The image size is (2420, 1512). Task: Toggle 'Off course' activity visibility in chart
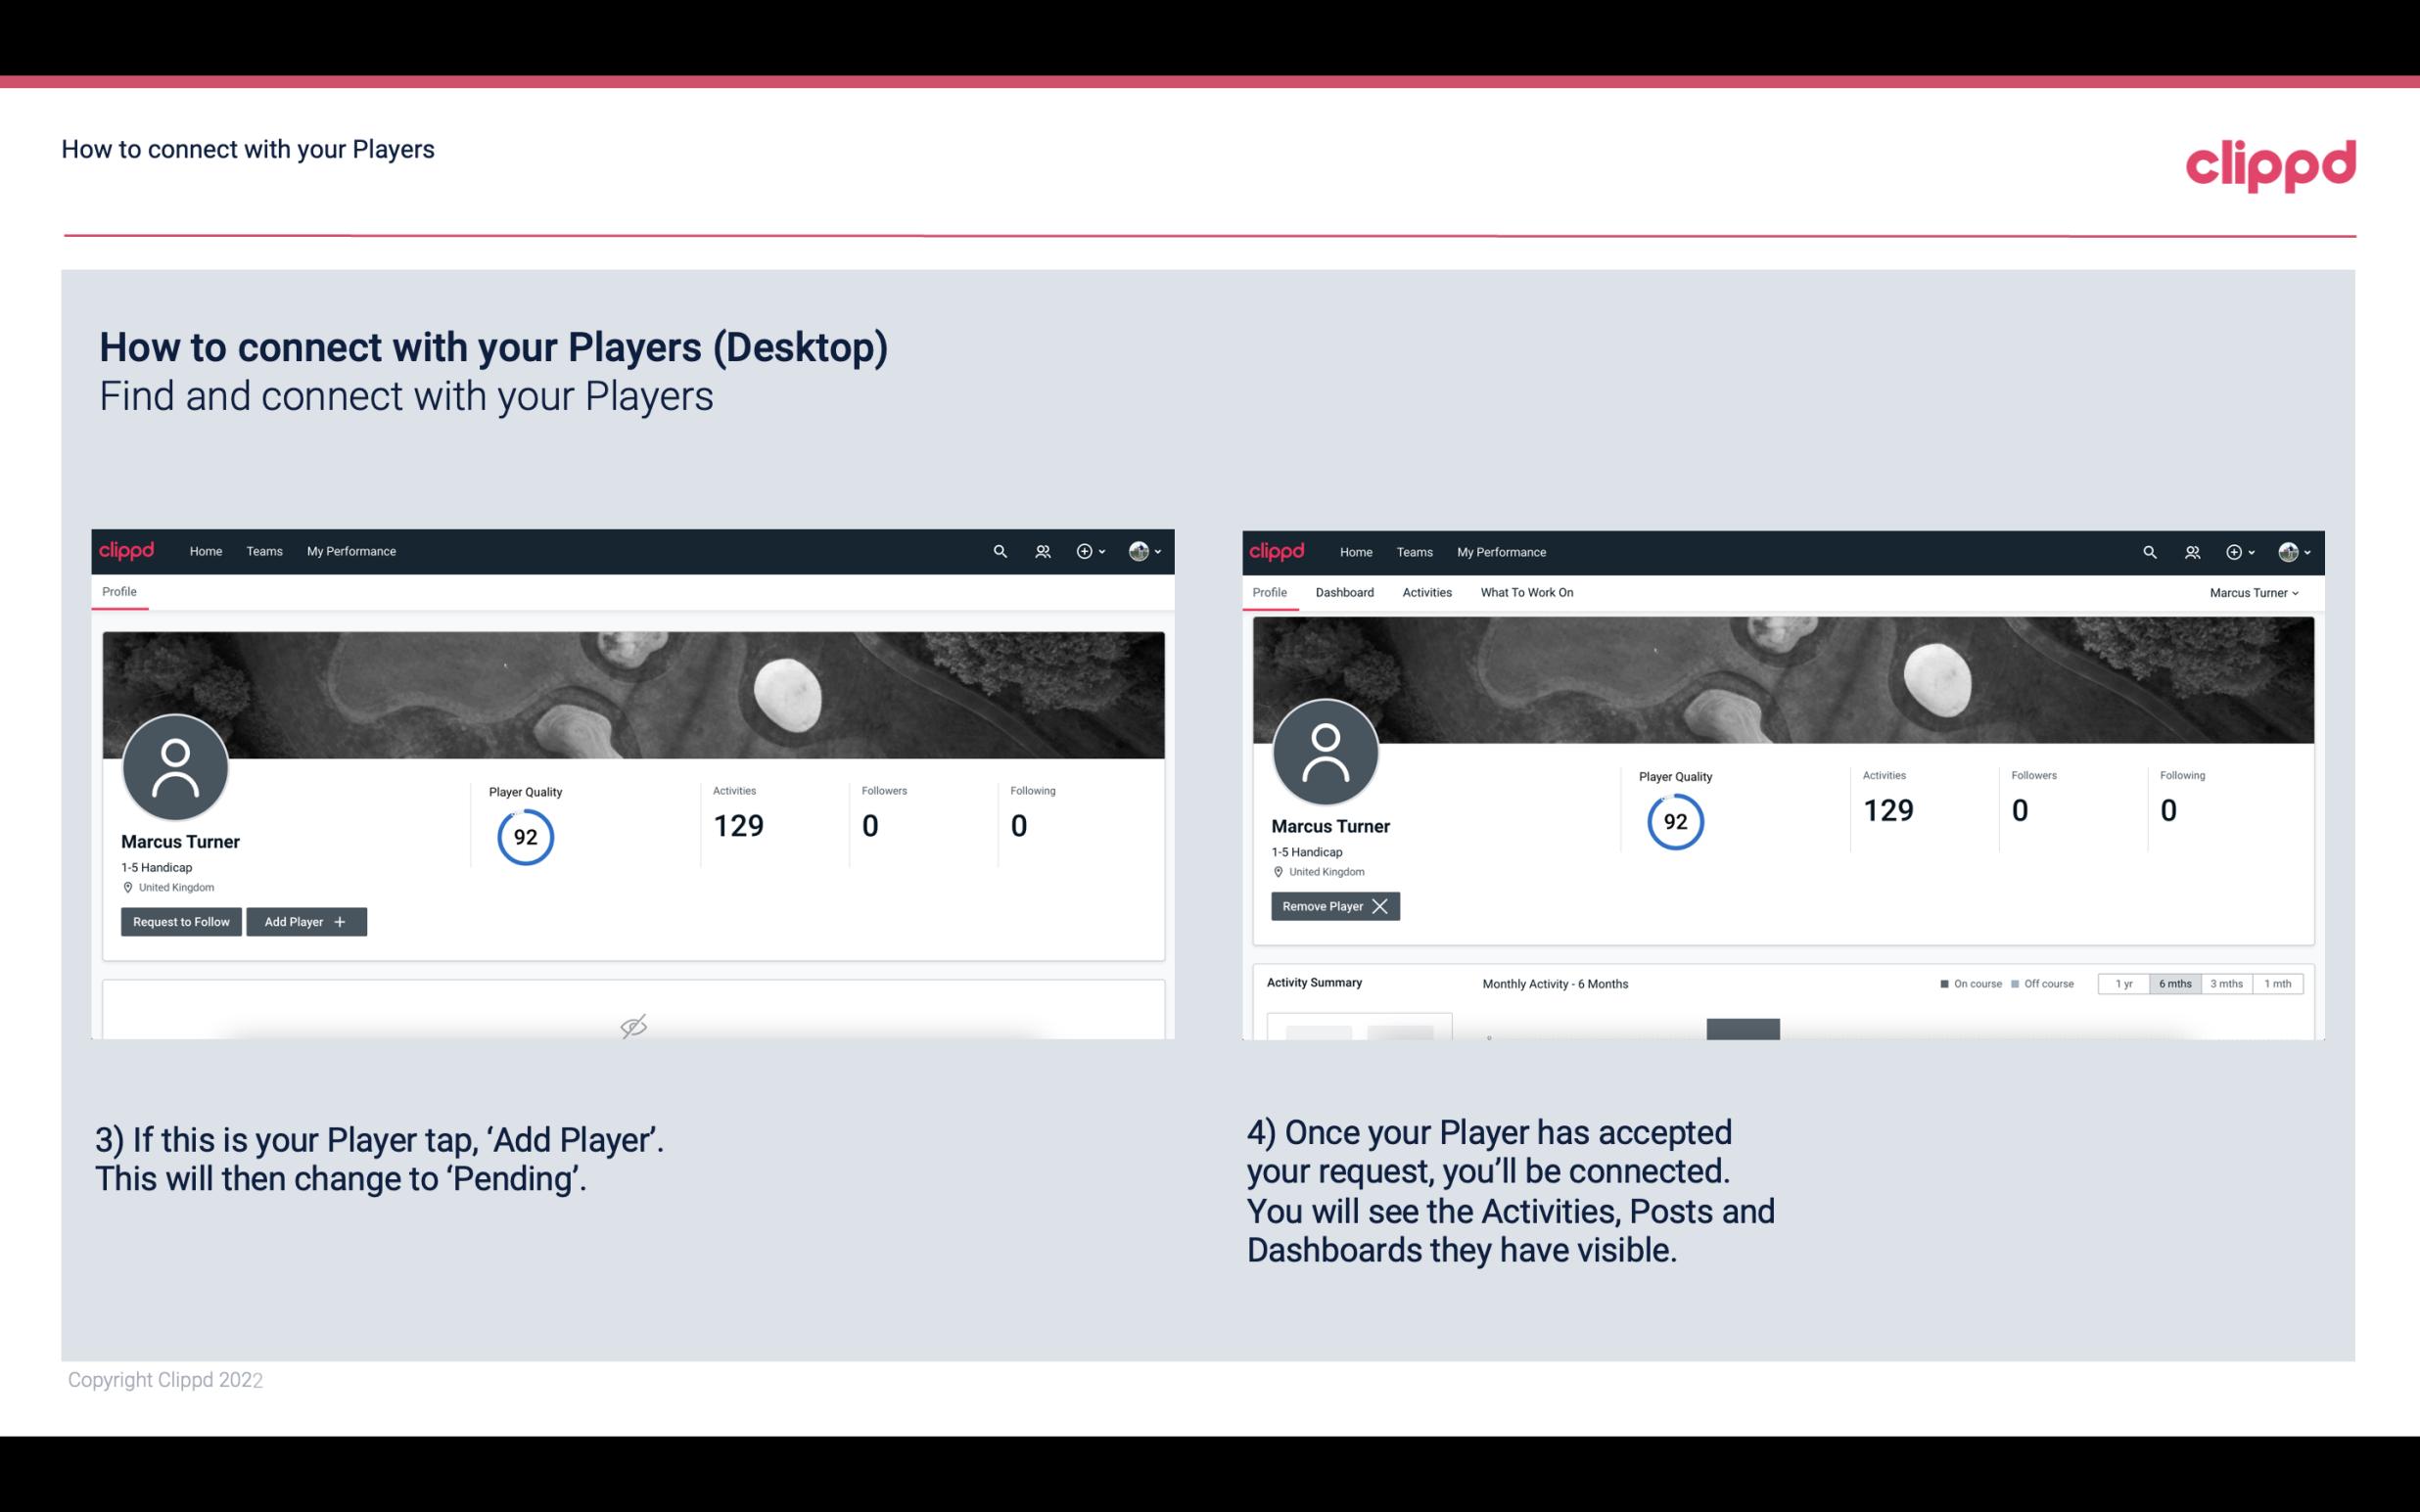pos(2042,983)
